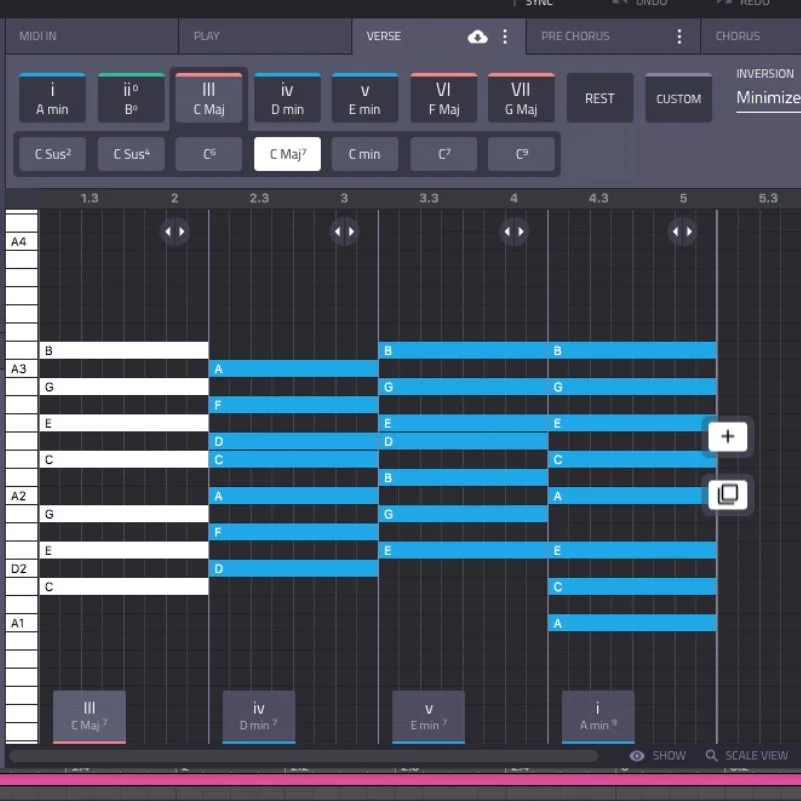The width and height of the screenshot is (801, 801).
Task: Click the SYNC icon at the top
Action: (516, 4)
